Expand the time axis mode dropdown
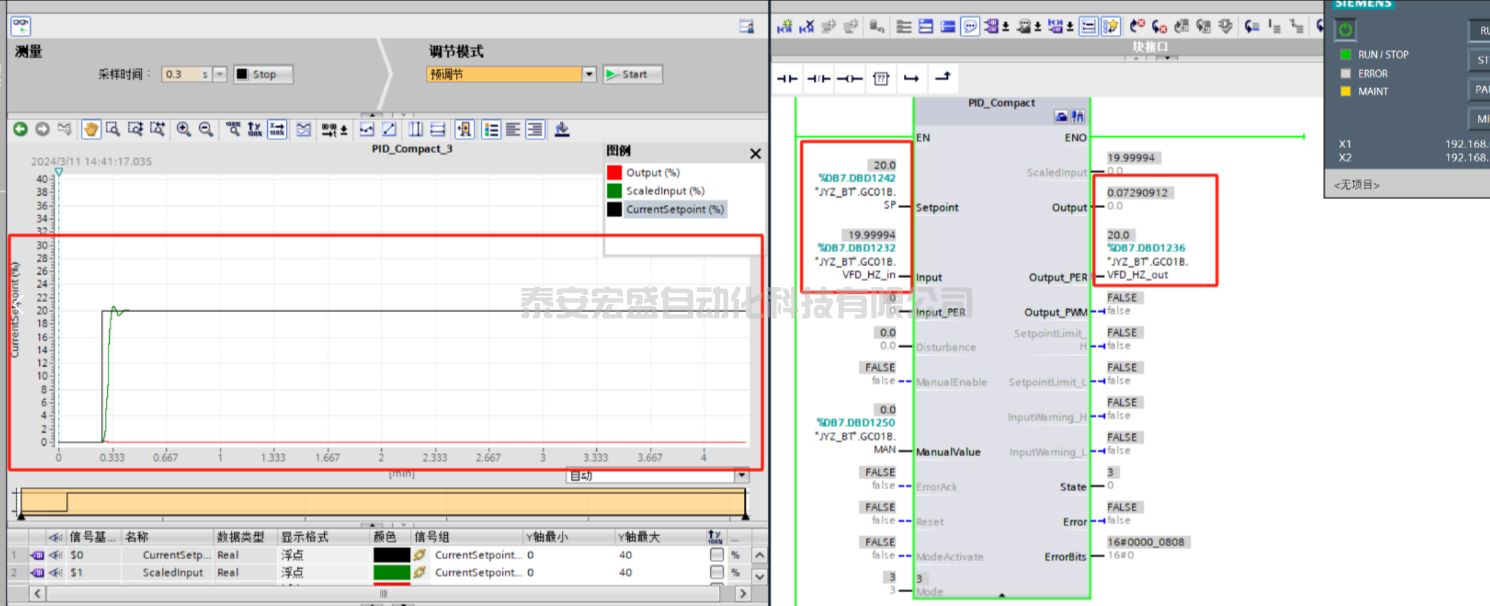Viewport: 1490px width, 606px height. pyautogui.click(x=741, y=476)
